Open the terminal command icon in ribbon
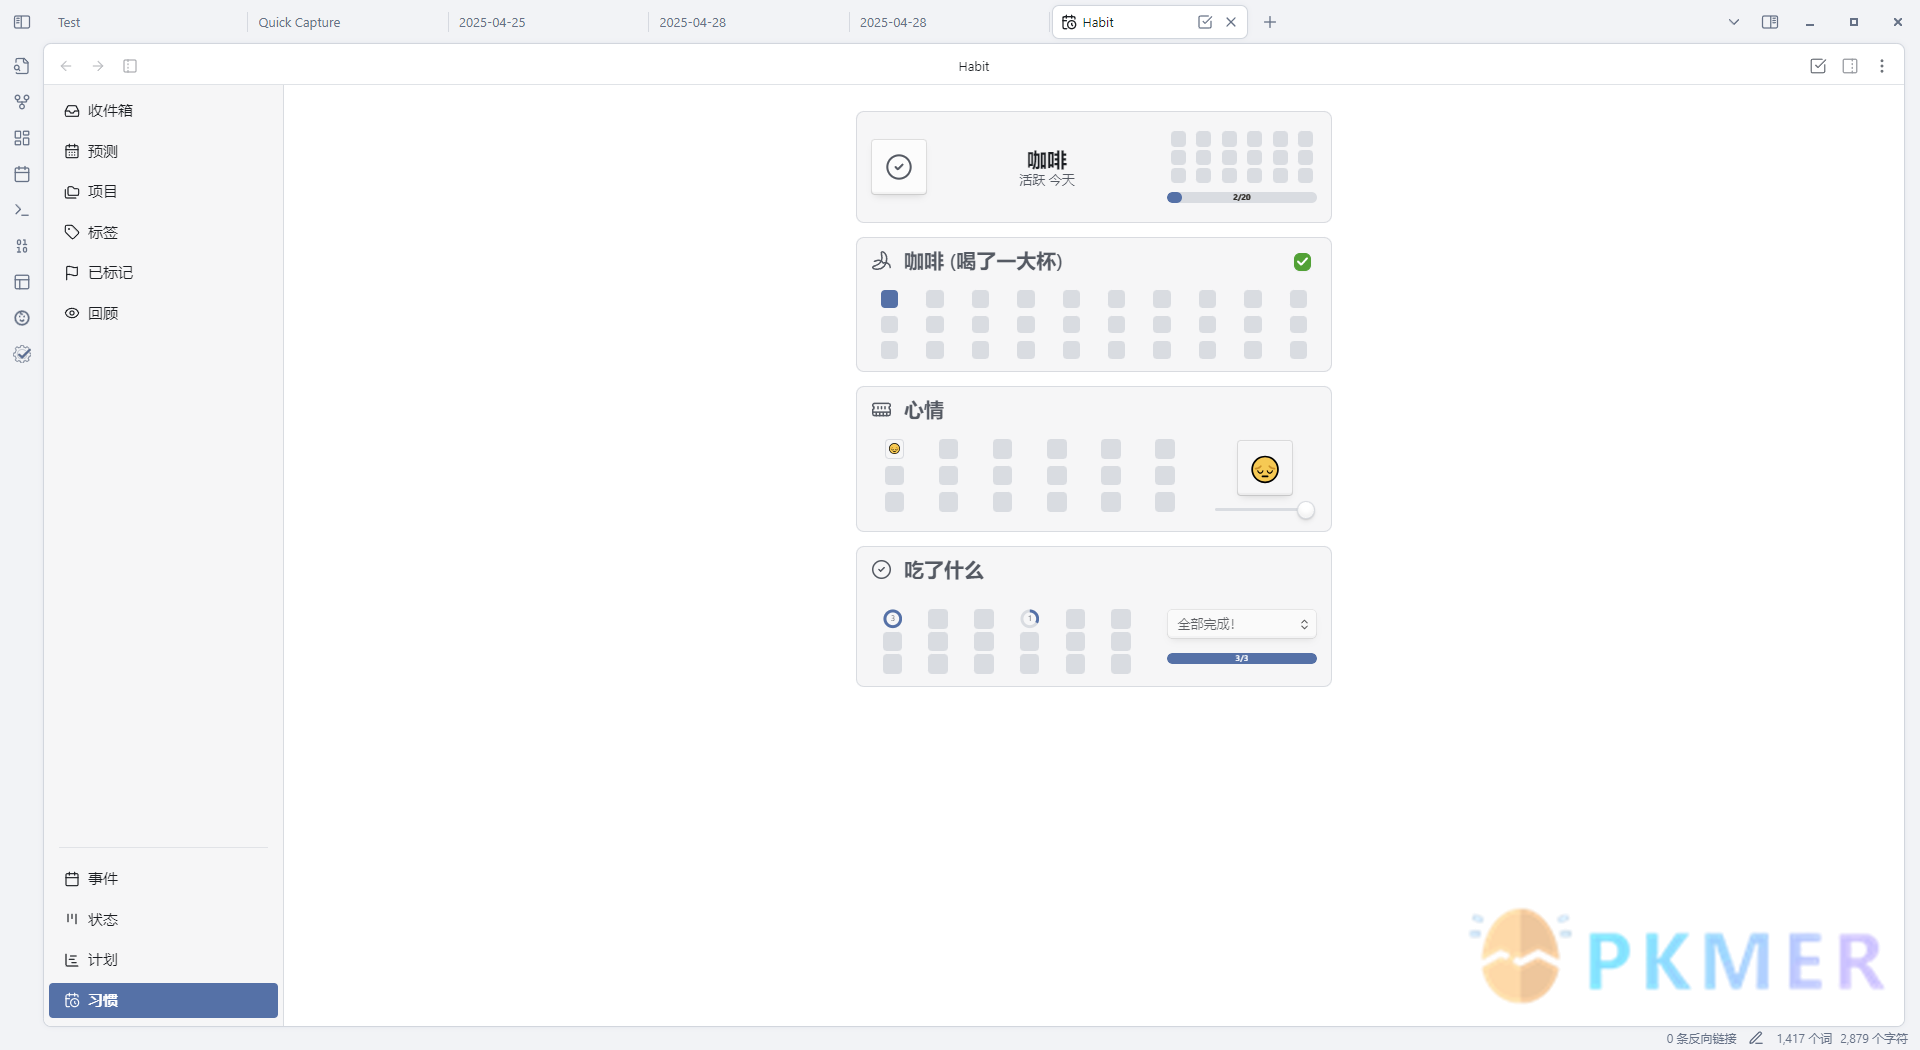 (22, 210)
